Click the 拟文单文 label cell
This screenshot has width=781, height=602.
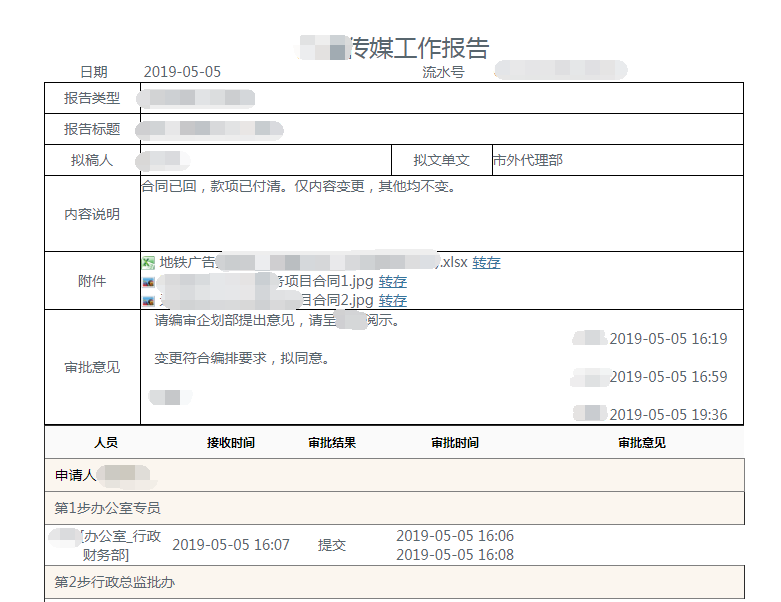[x=441, y=160]
